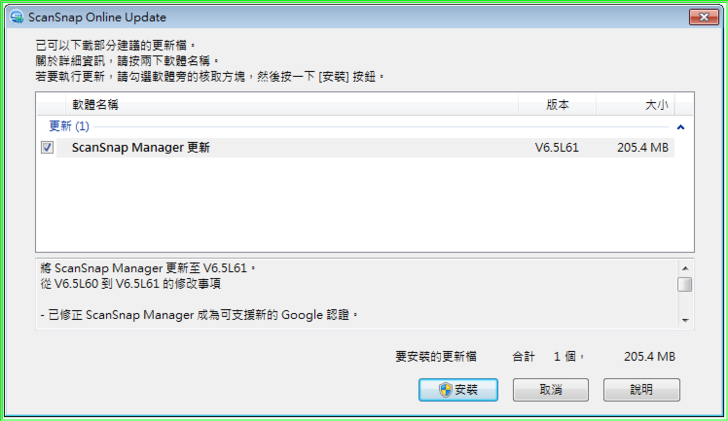Viewport: 728px width, 421px height.
Task: Sort by the 大小 column header
Action: point(635,105)
